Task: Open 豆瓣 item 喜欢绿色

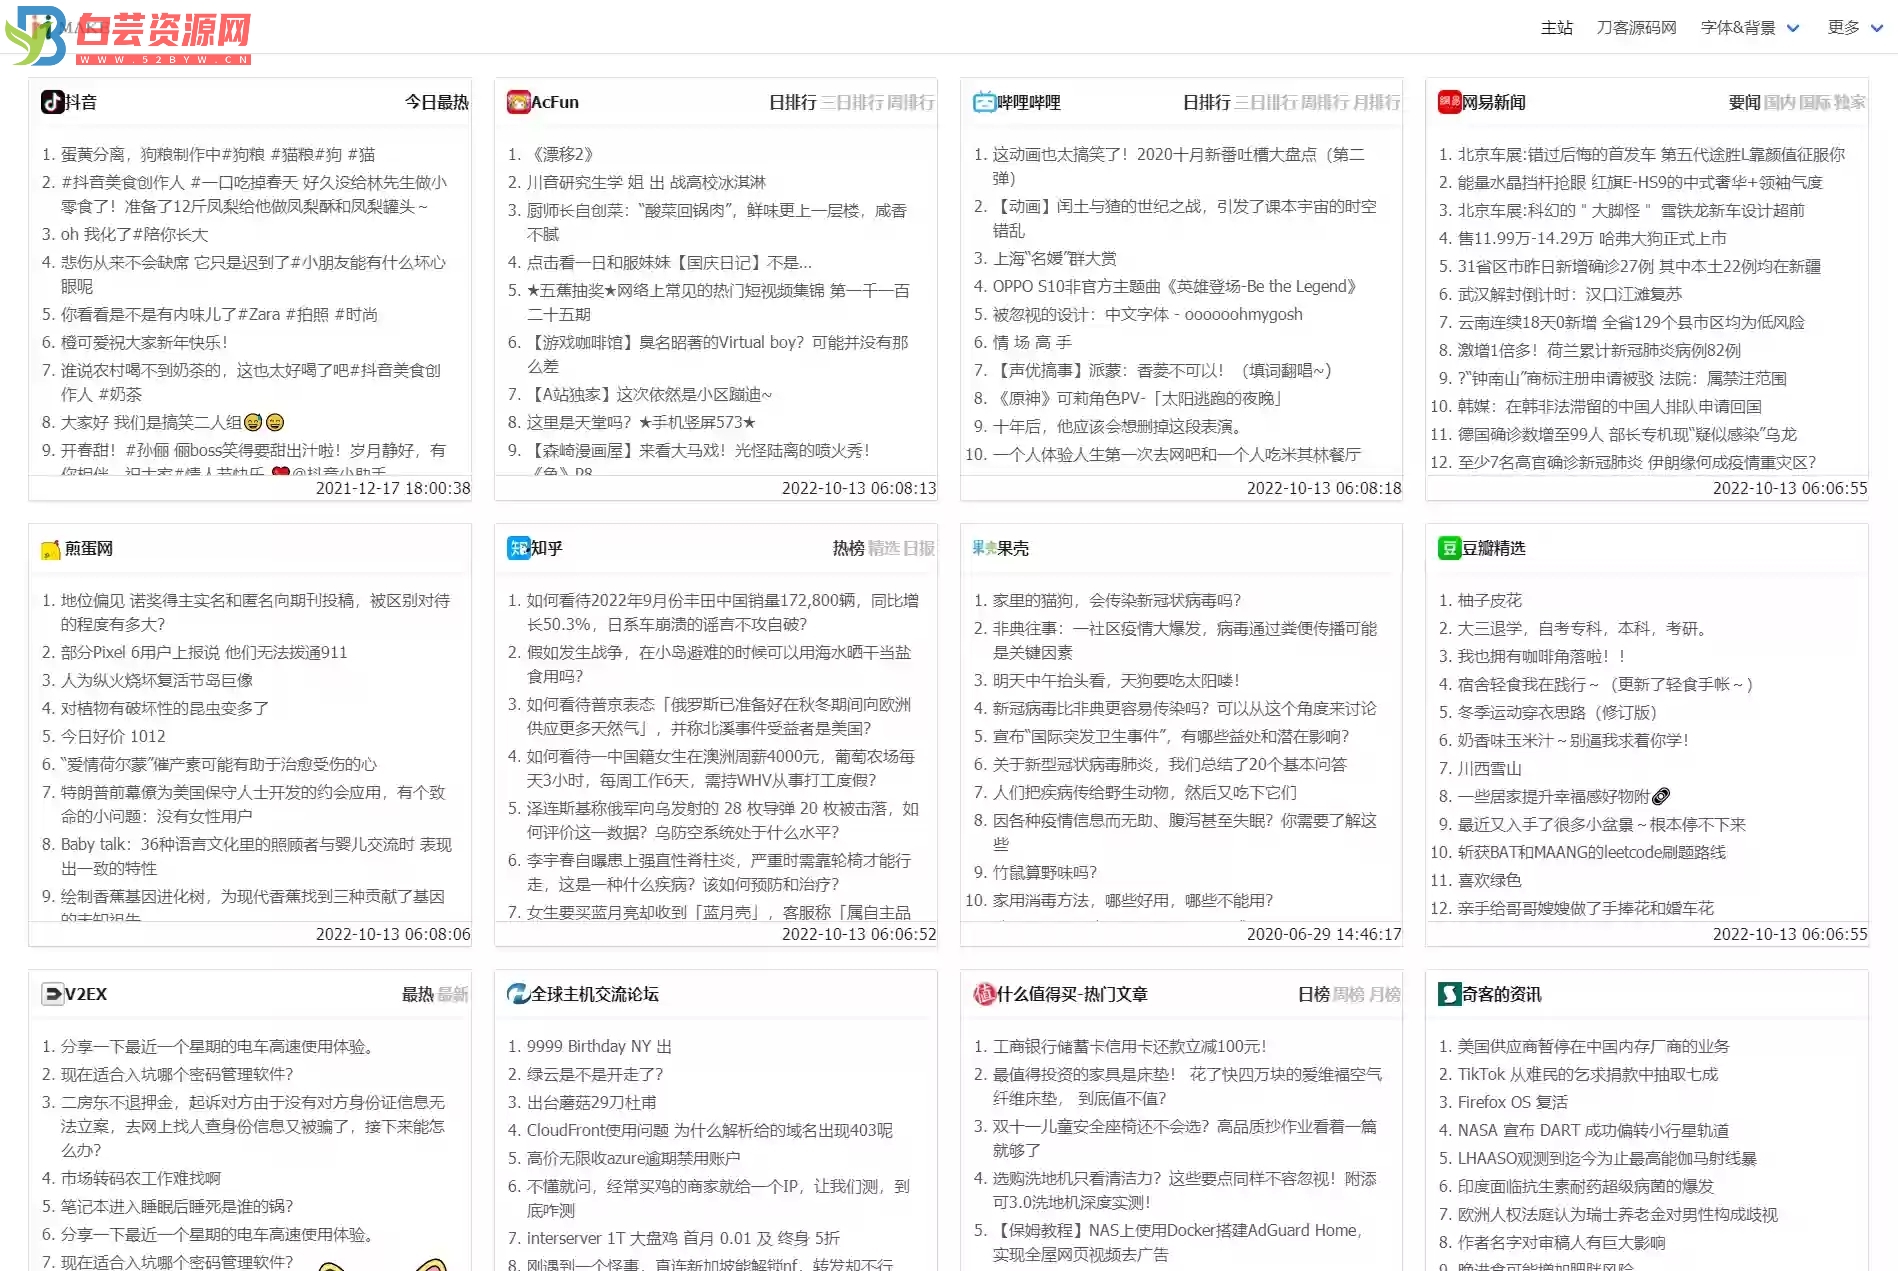Action: [1489, 880]
